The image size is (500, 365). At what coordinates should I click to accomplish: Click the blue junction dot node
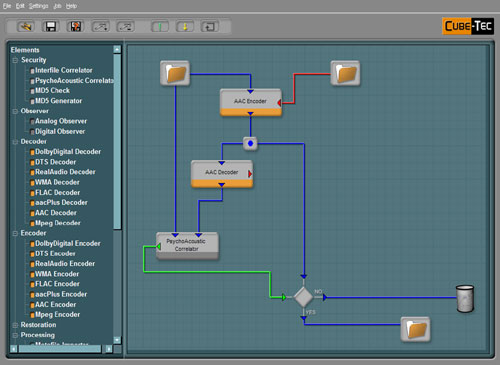pyautogui.click(x=250, y=144)
